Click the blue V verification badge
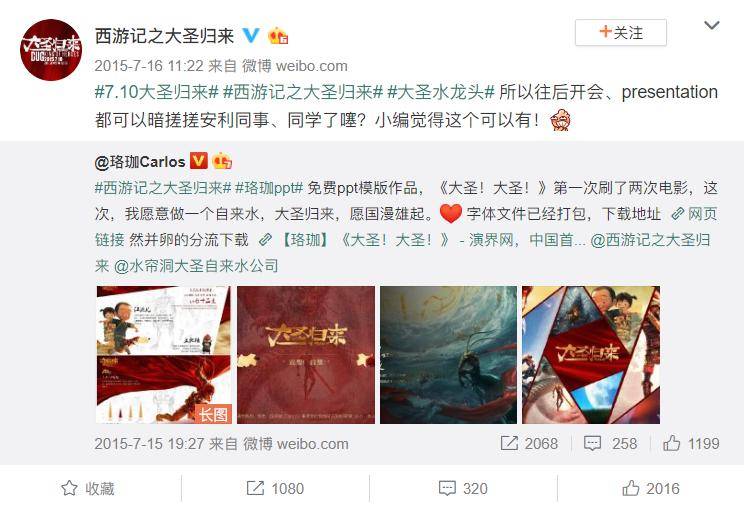Screen dimensions: 744x511 251,36
